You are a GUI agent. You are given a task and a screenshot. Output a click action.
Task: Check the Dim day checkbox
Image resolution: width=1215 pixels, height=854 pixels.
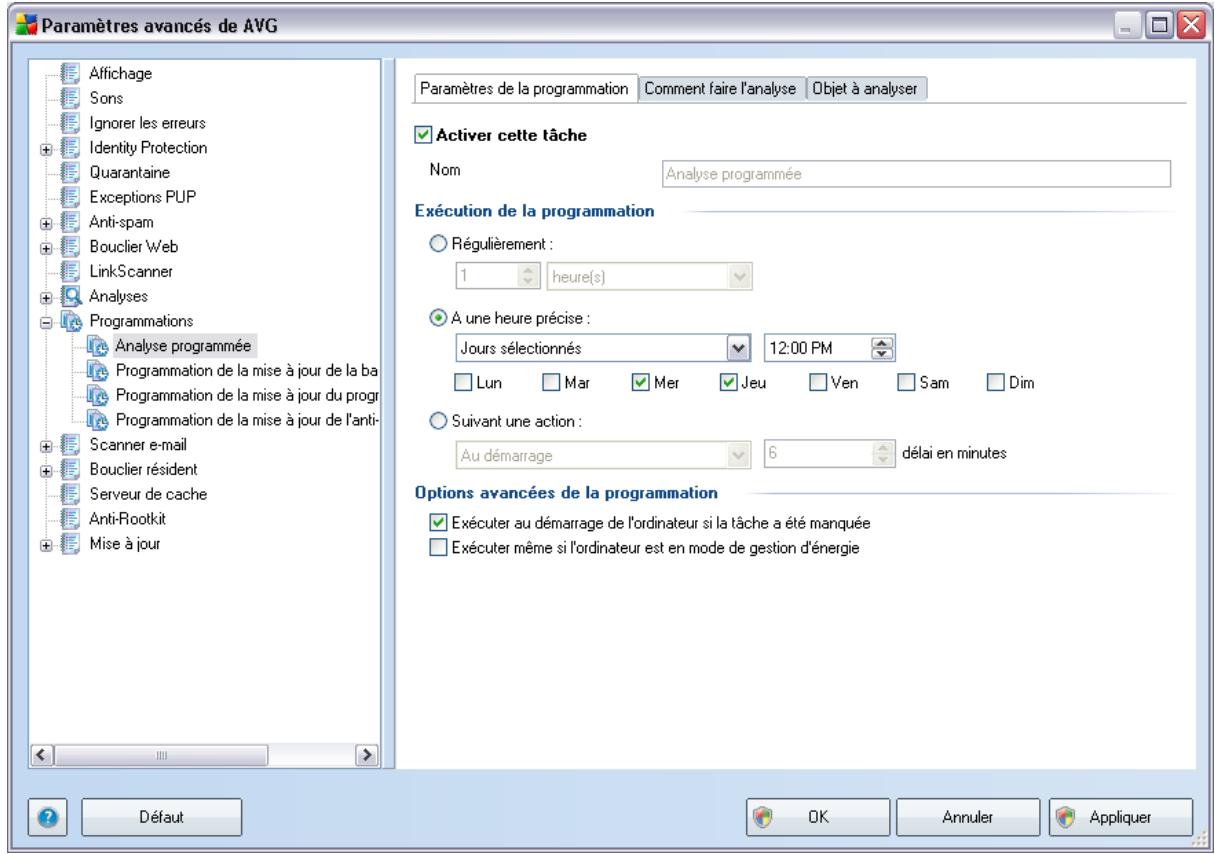[x=994, y=383]
